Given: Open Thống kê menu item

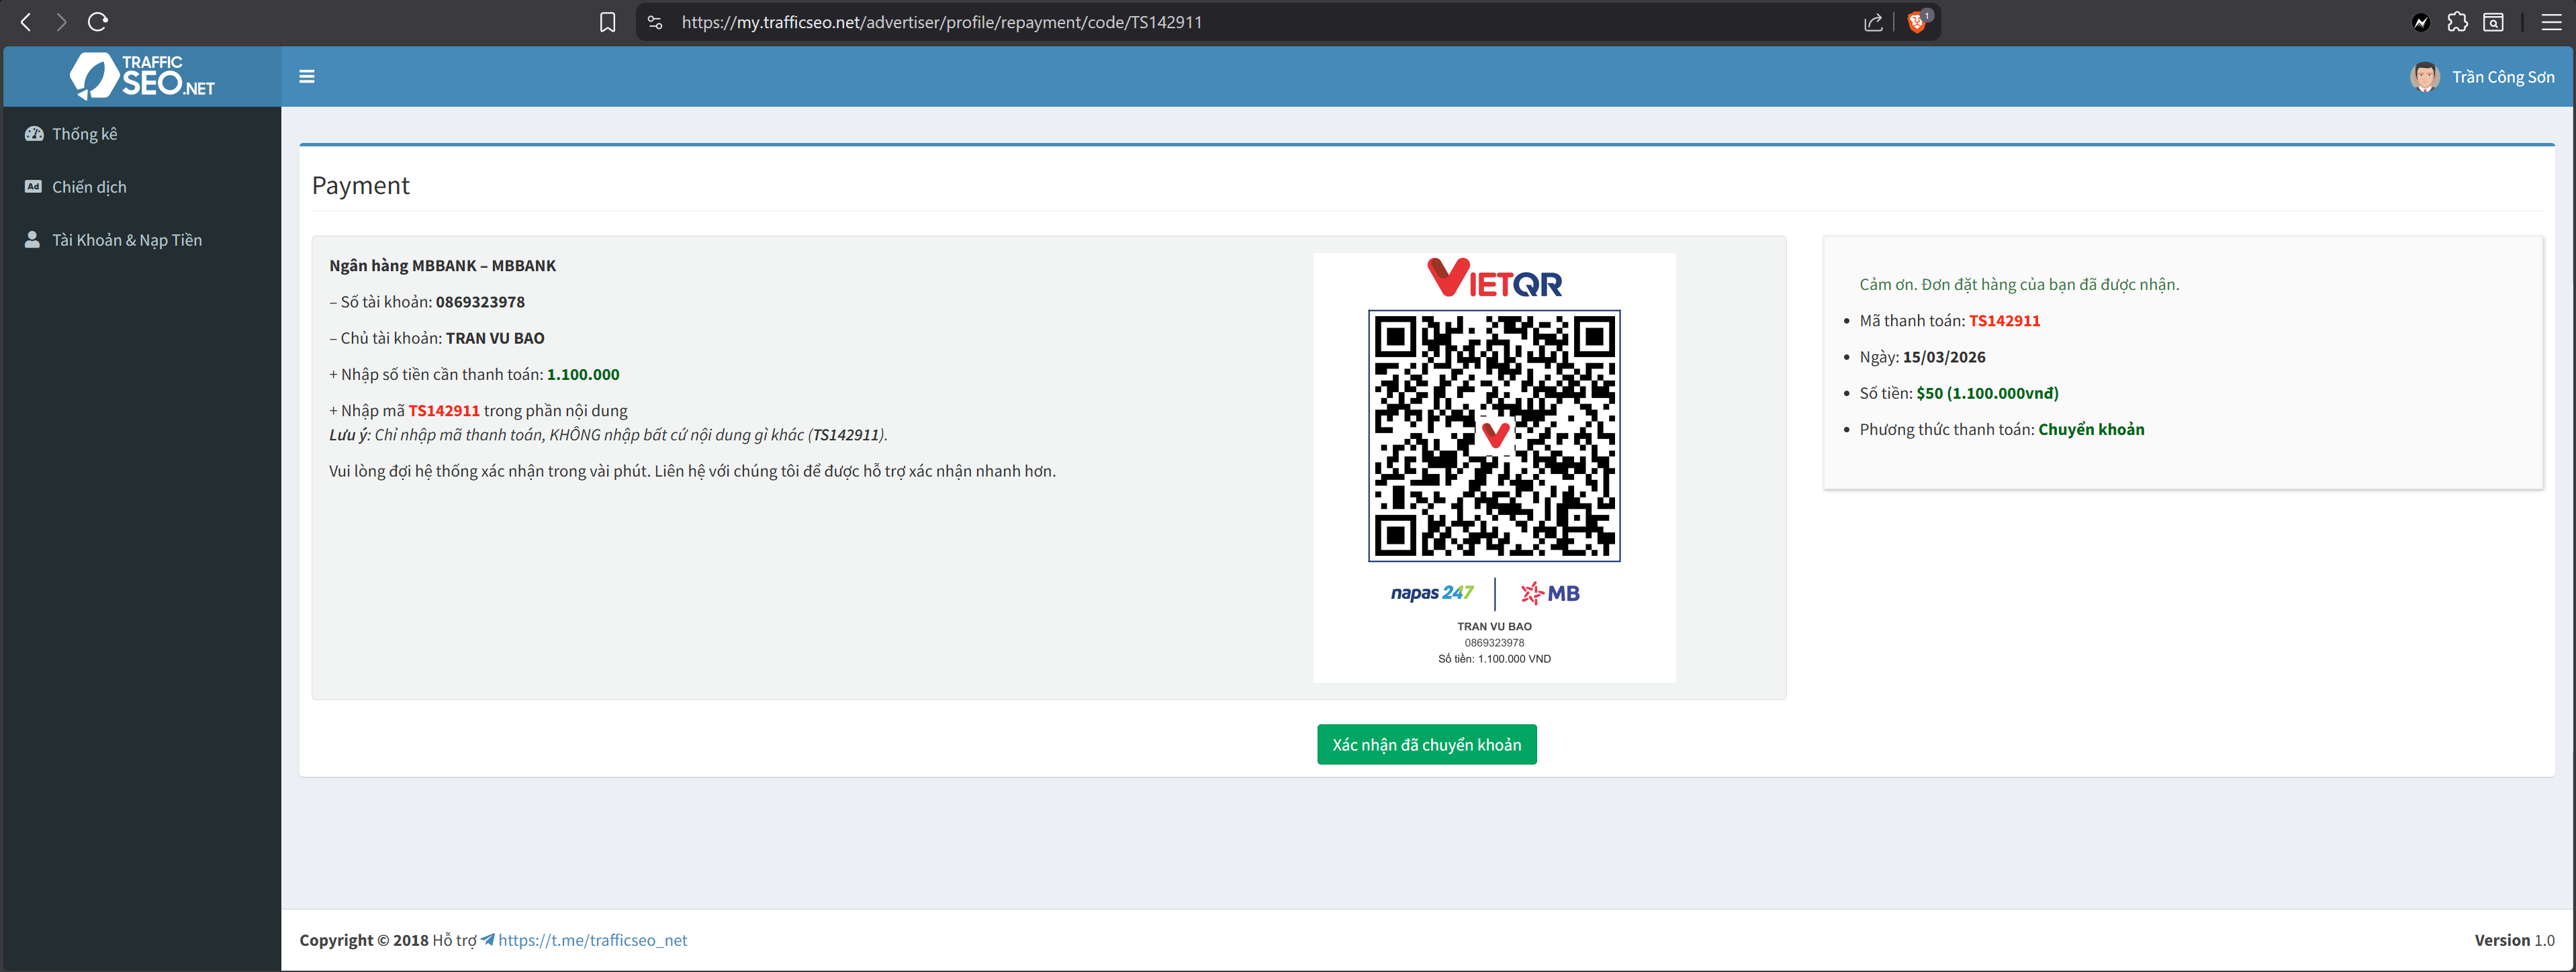Looking at the screenshot, I should pyautogui.click(x=85, y=134).
